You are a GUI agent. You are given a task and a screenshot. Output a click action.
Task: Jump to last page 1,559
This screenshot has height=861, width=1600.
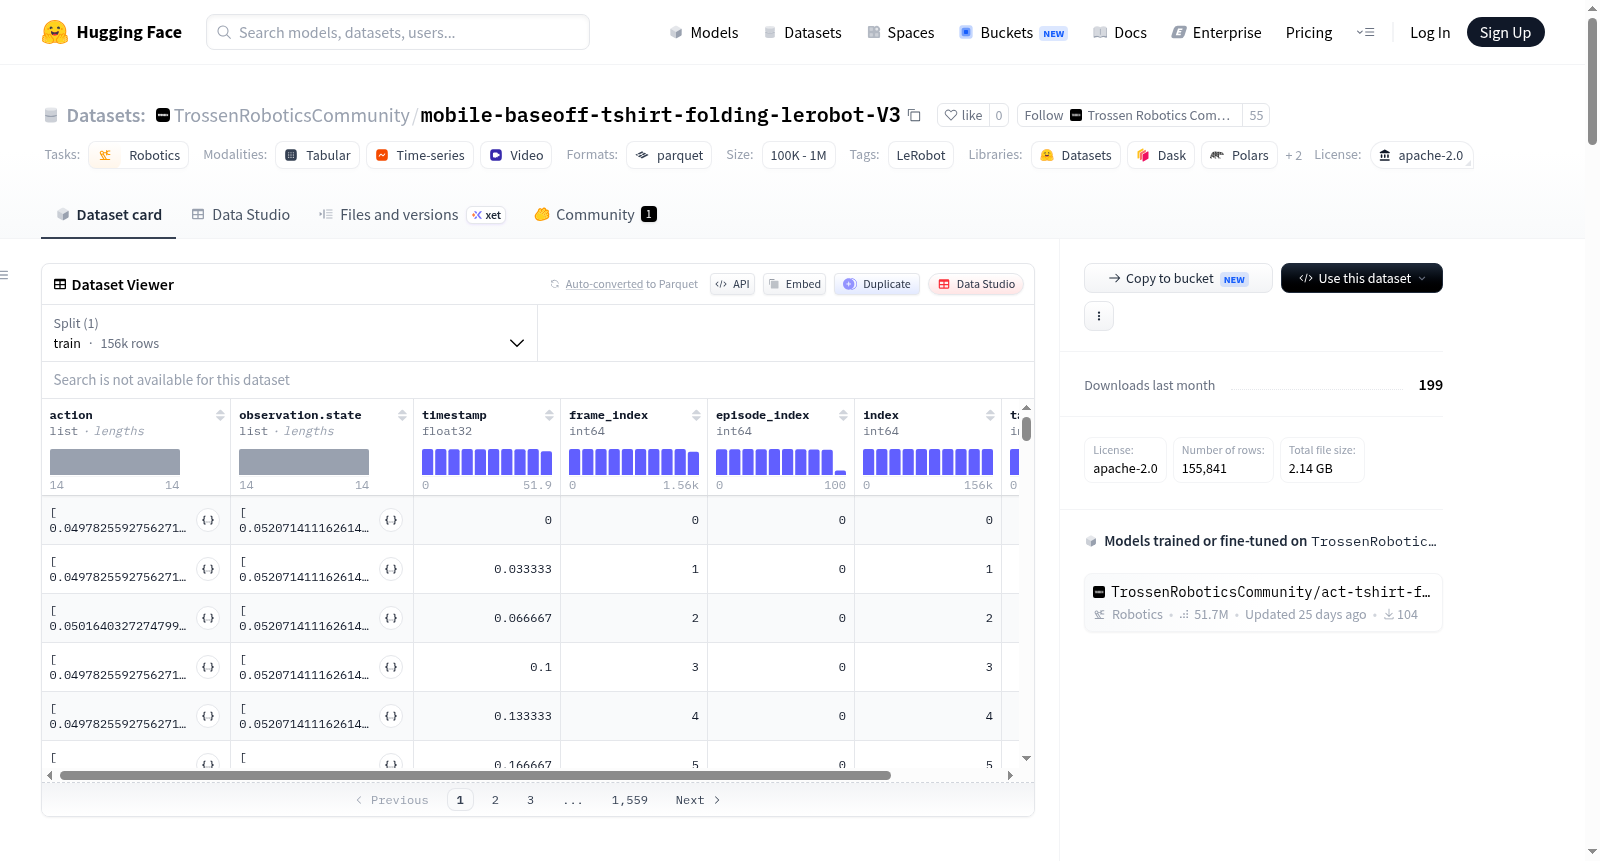pos(630,800)
